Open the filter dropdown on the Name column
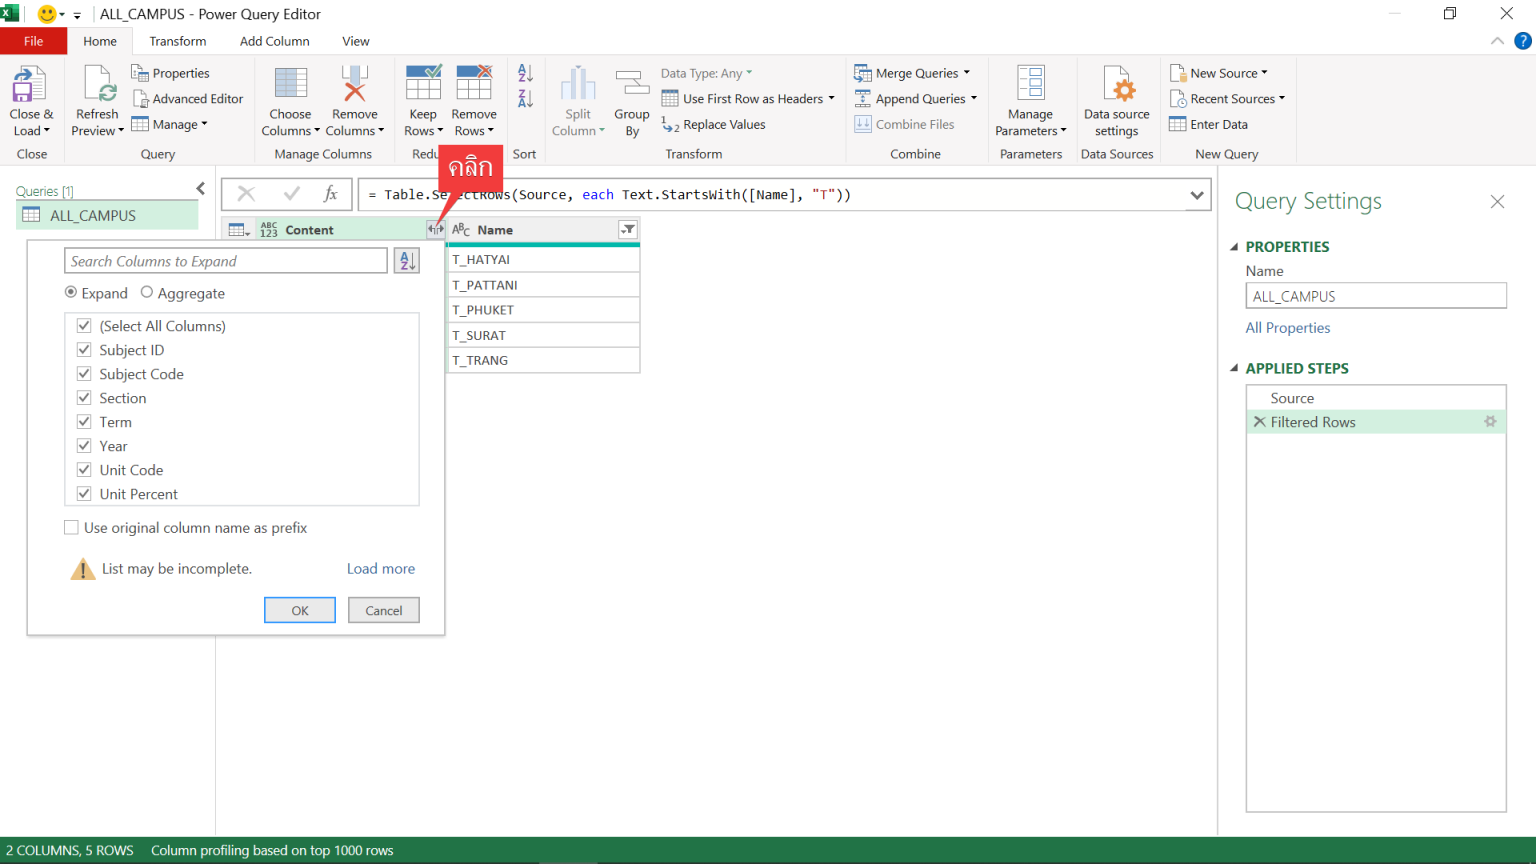Viewport: 1536px width, 864px height. click(x=628, y=229)
